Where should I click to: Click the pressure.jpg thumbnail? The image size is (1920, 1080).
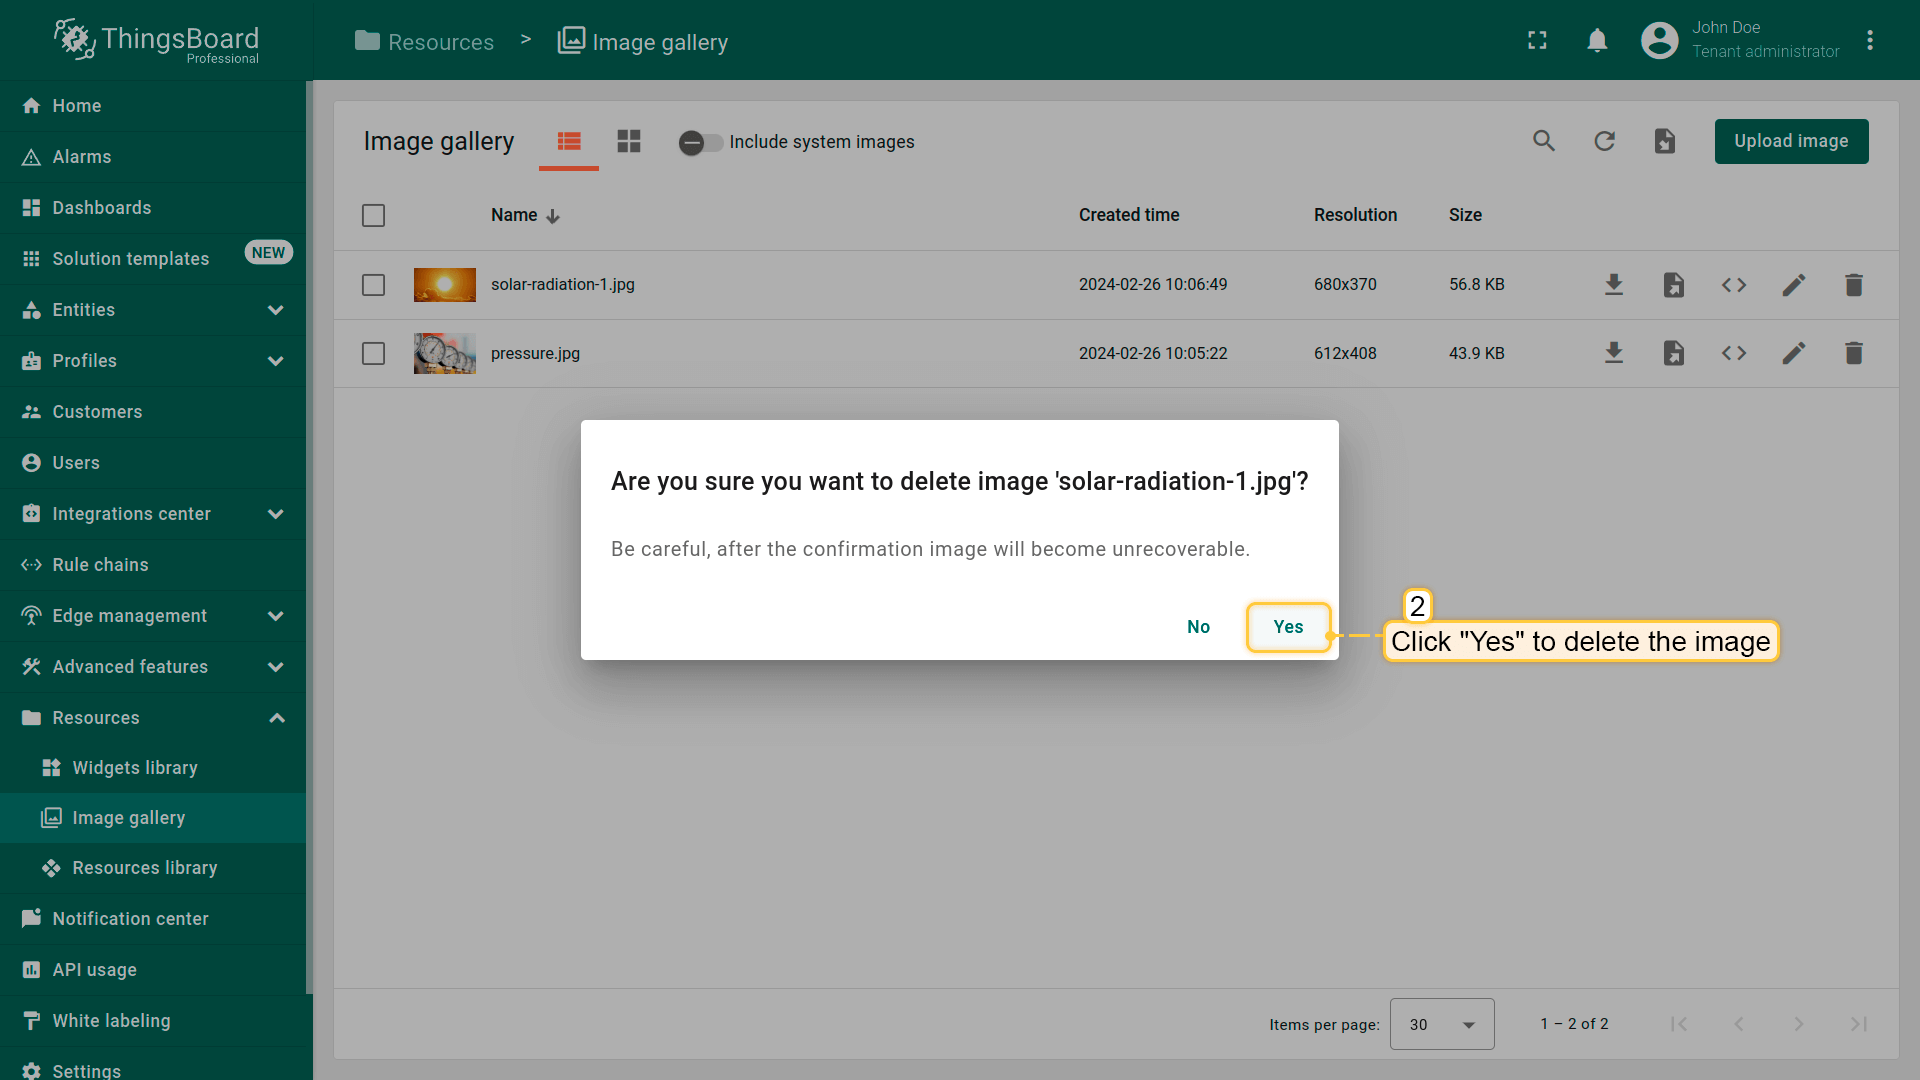(444, 353)
